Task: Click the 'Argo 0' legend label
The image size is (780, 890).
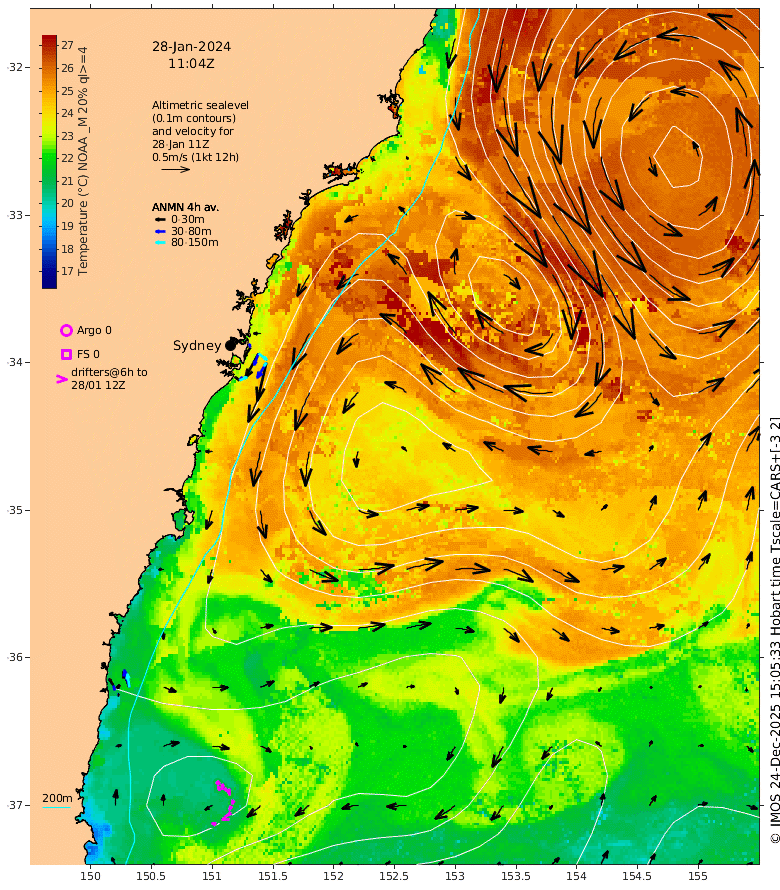Action: [94, 330]
